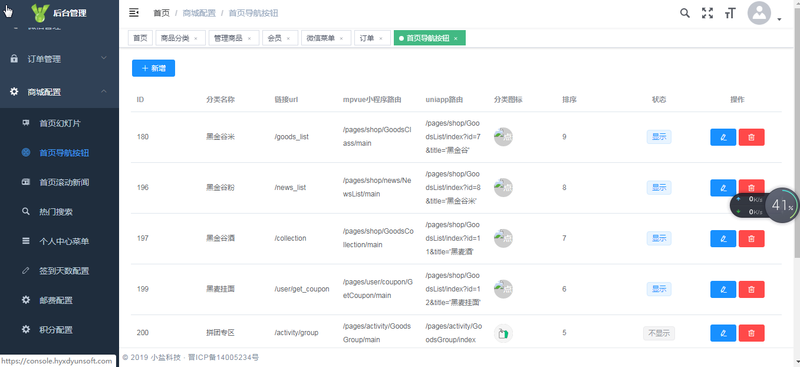Close the 管理商品 tab
This screenshot has height=367, width=800.
[x=249, y=38]
